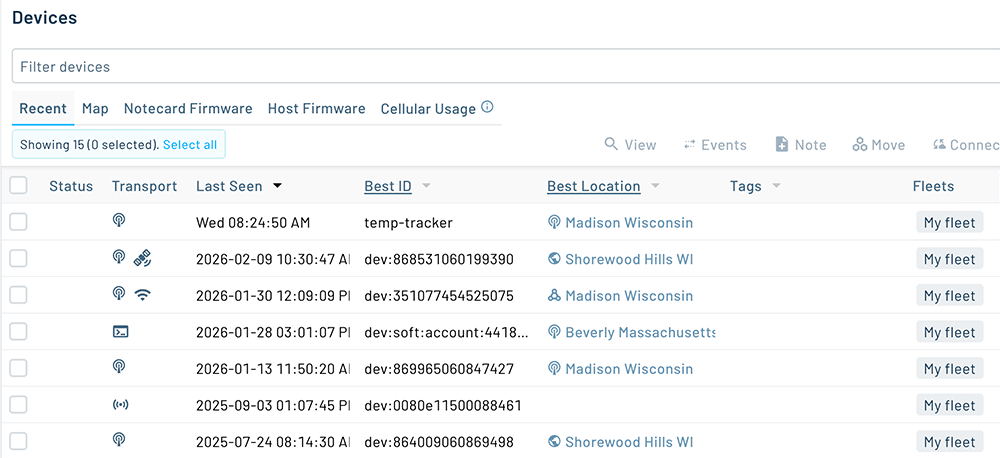Switch to the Recent tab
This screenshot has width=1000, height=458.
pyautogui.click(x=43, y=108)
